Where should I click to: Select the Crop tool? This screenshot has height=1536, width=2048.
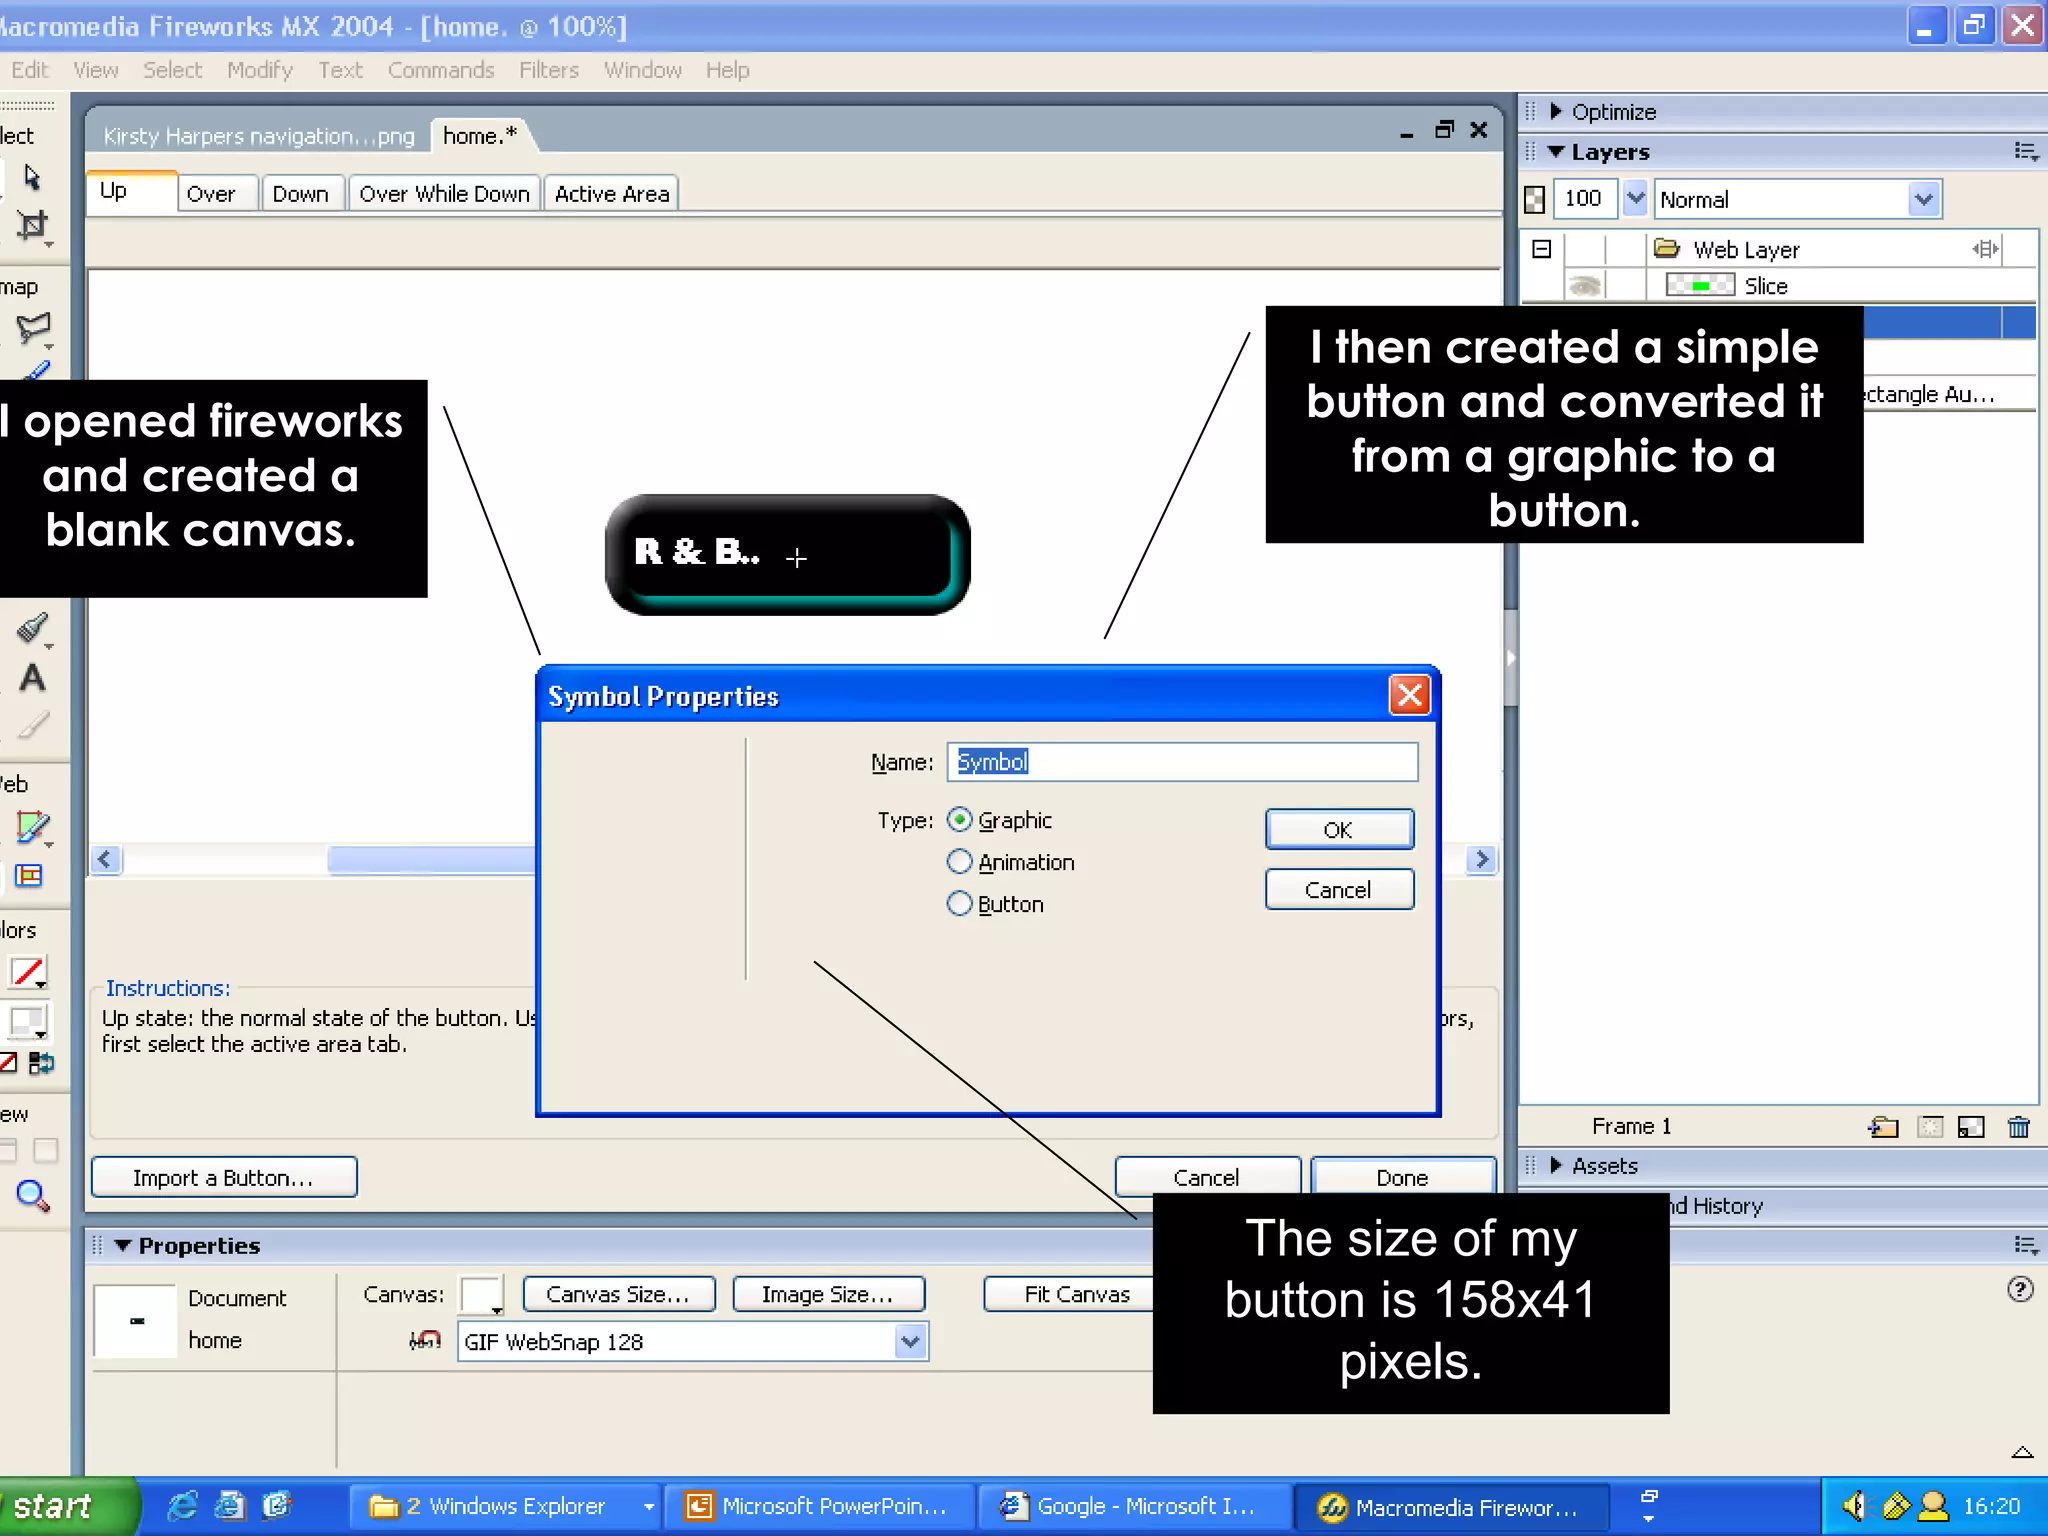point(32,225)
